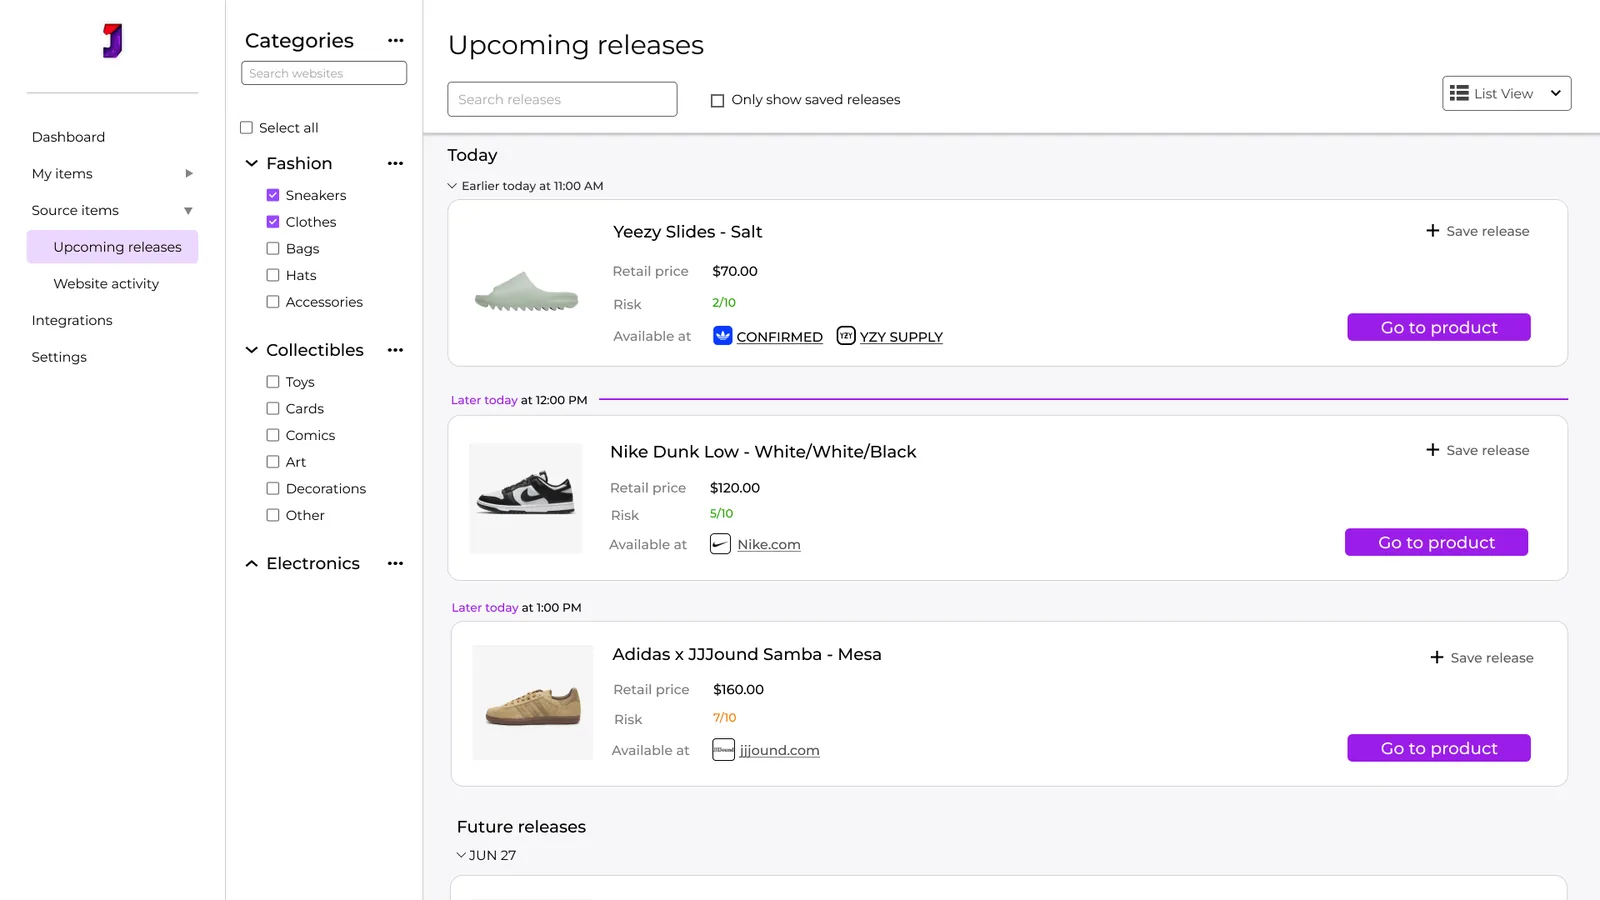Check the Comics category
The height and width of the screenshot is (900, 1600).
273,435
